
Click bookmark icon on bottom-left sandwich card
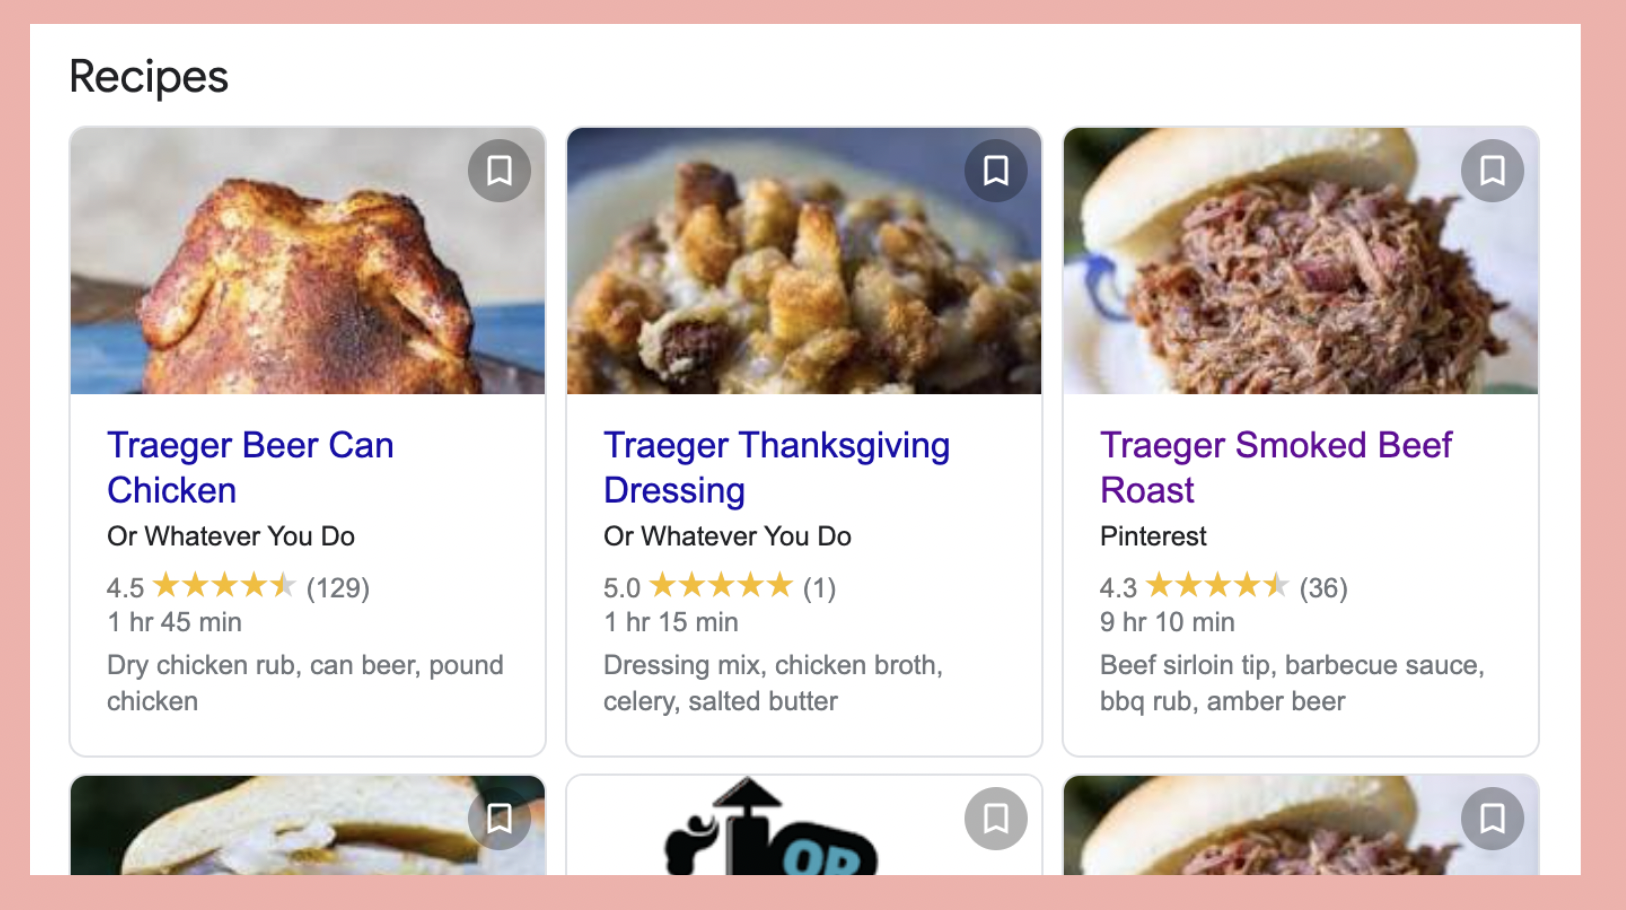point(499,819)
